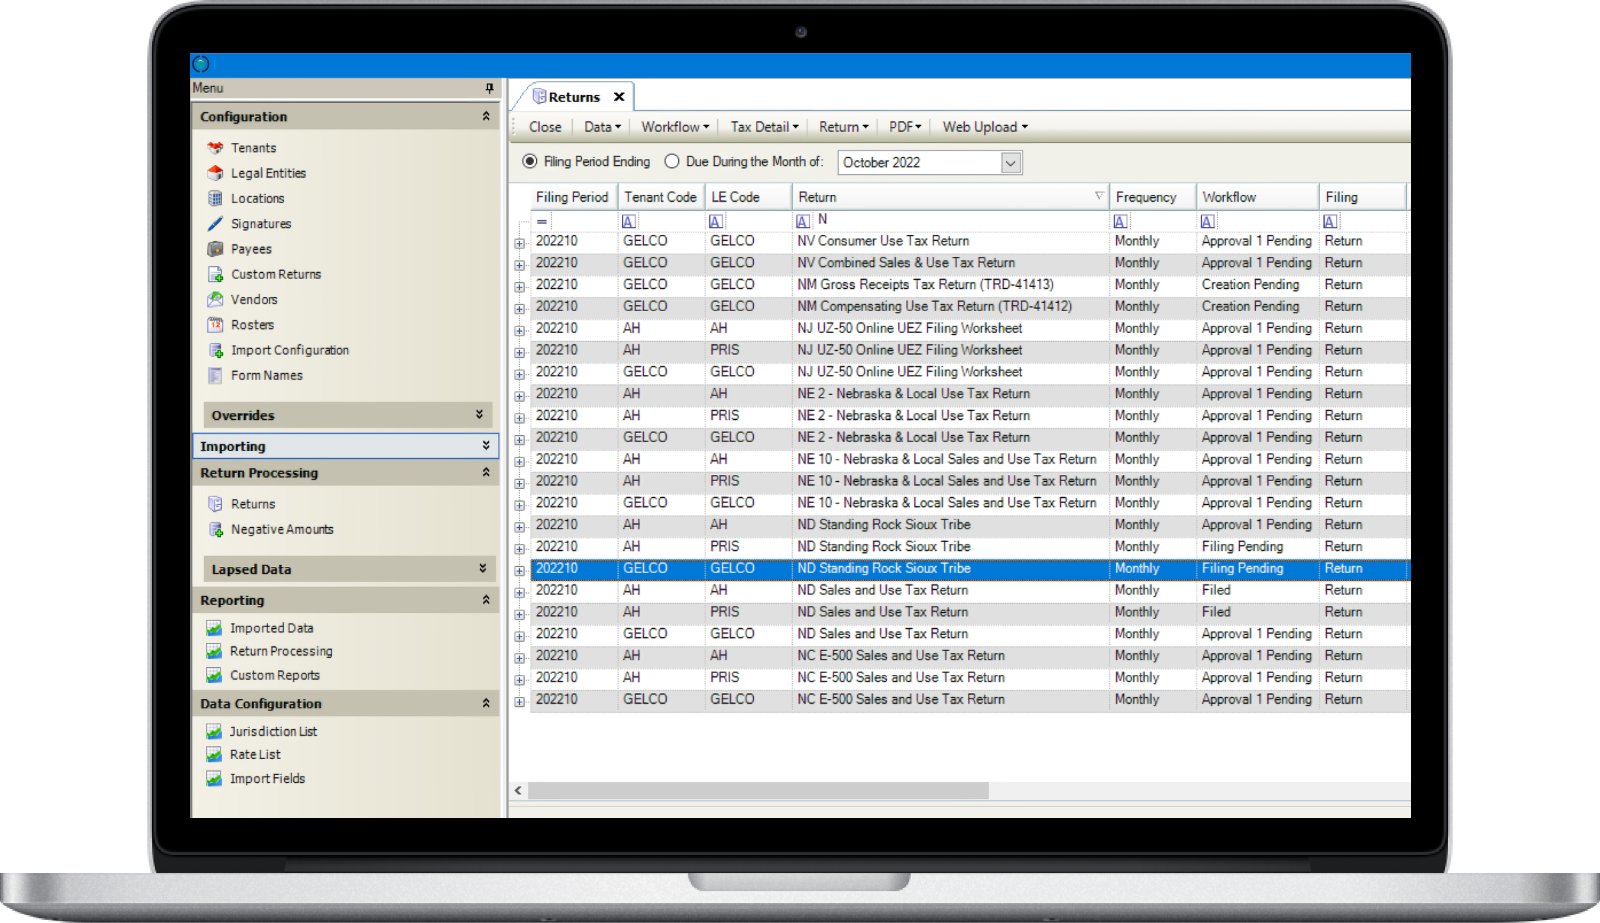Open the Rosters configuration icon

(x=215, y=324)
